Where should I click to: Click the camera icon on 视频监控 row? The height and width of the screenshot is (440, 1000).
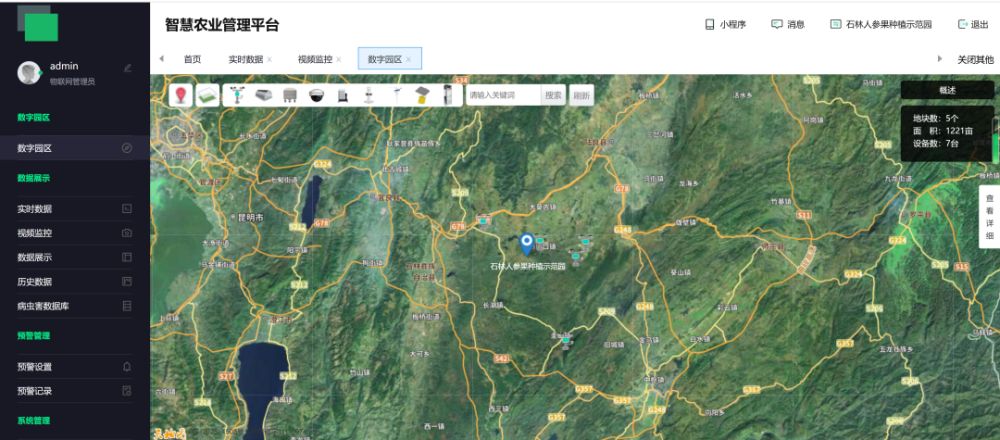coord(127,233)
